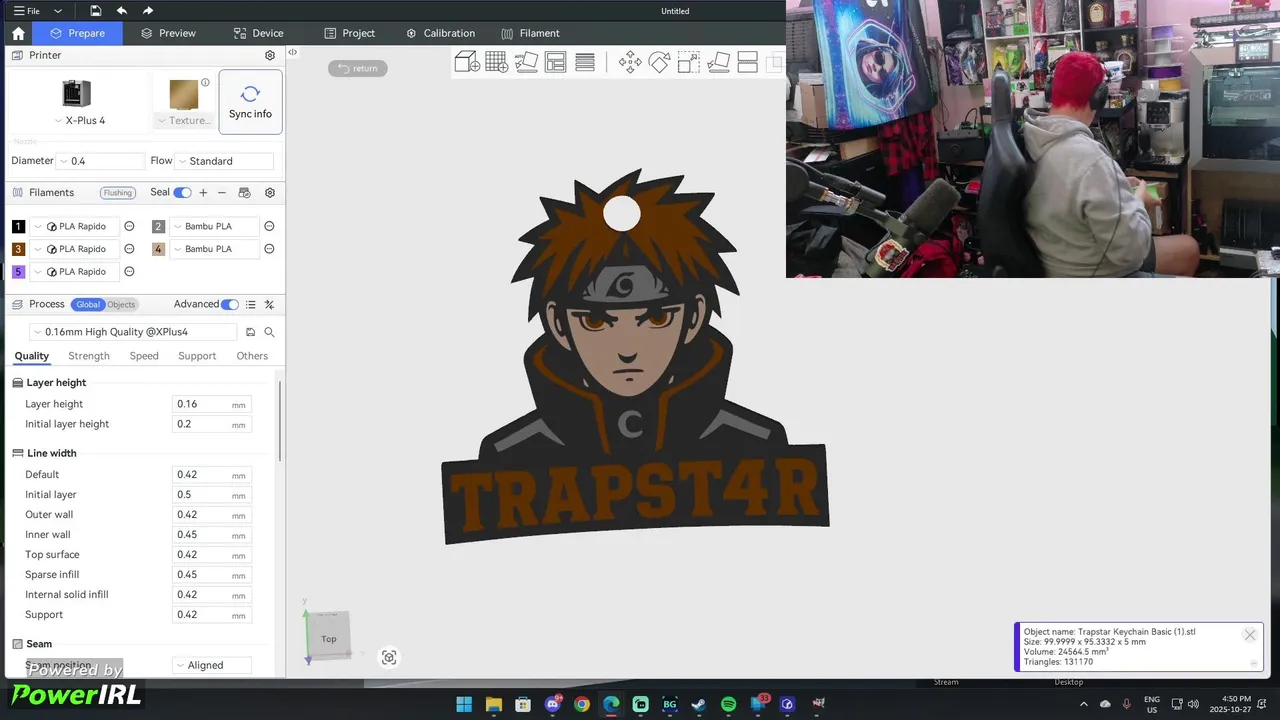Save the process preset icon
The image size is (1280, 720).
tap(251, 332)
